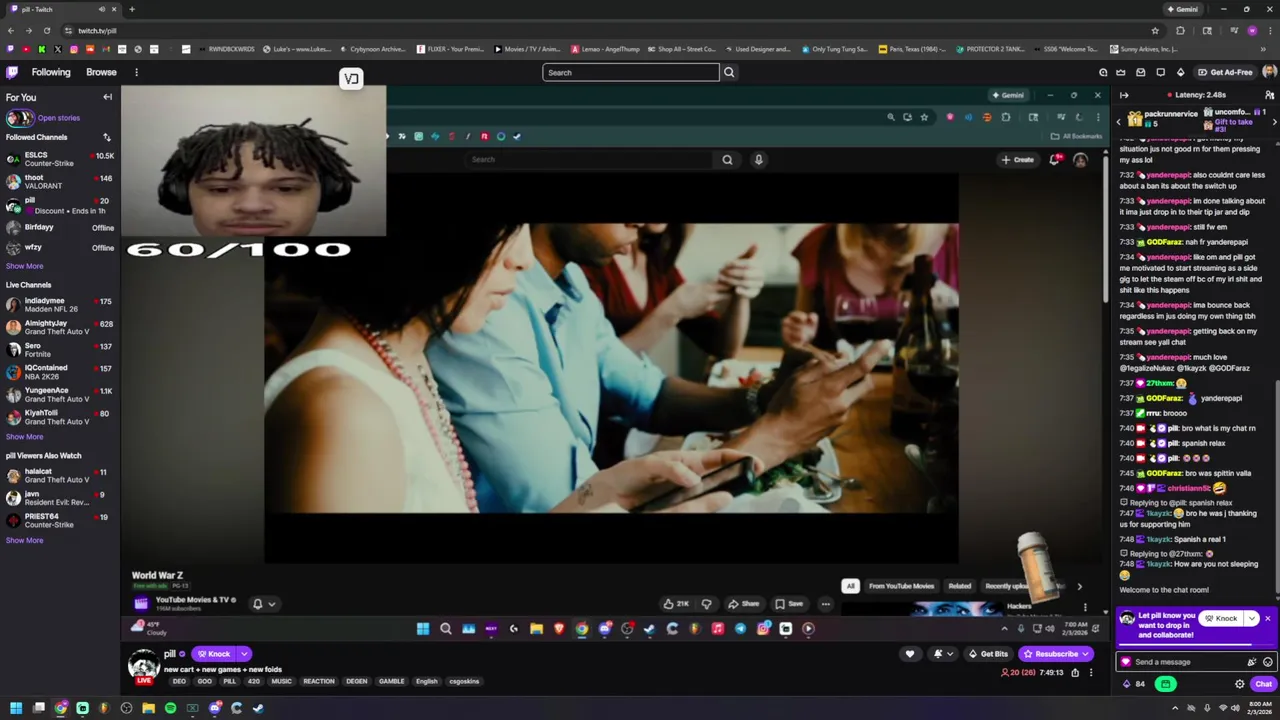The width and height of the screenshot is (1280, 720).
Task: Click the heart follow icon under stream
Action: click(909, 654)
